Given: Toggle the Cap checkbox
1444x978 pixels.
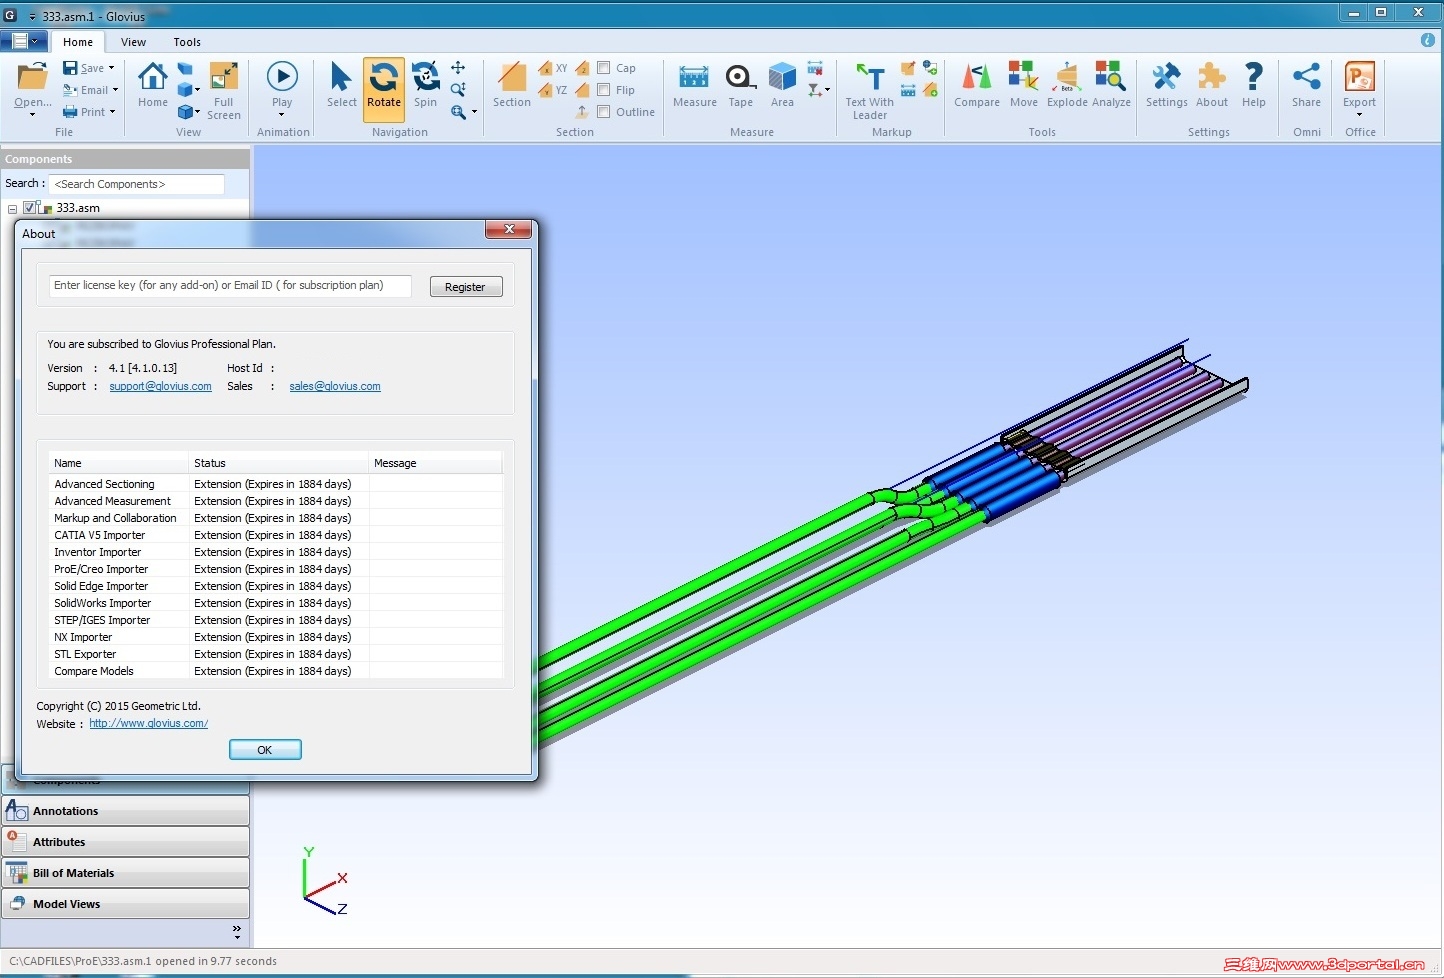Looking at the screenshot, I should pyautogui.click(x=604, y=68).
